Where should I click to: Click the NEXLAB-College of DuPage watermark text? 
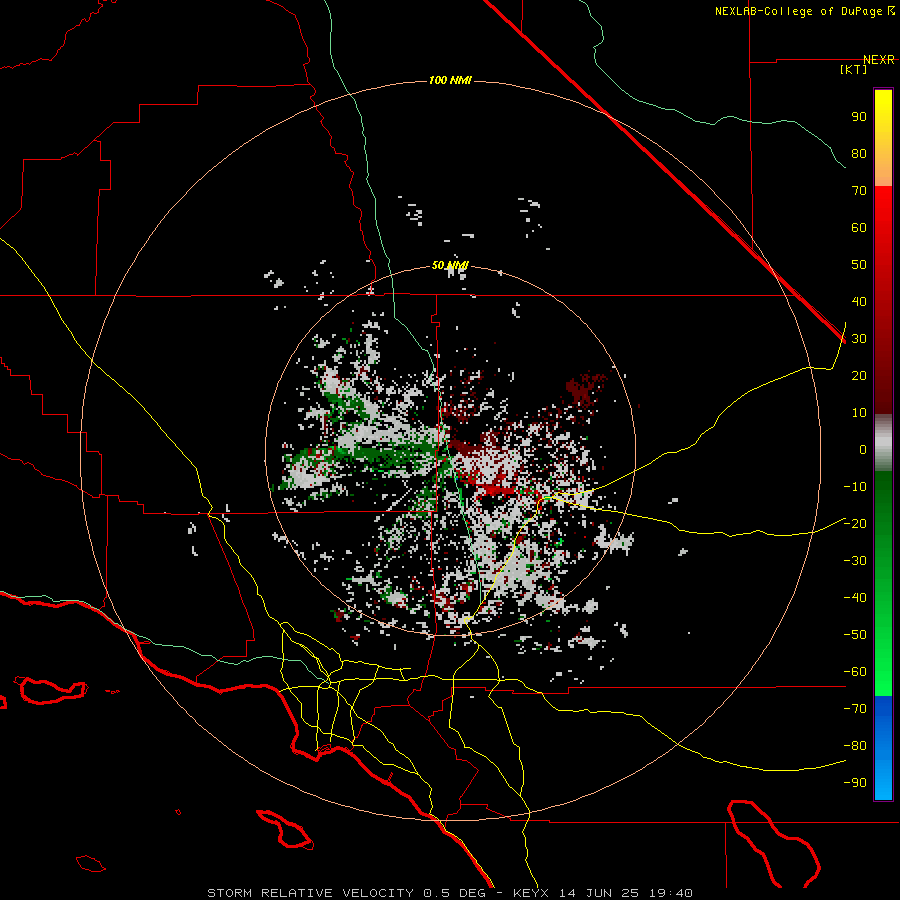805,11
